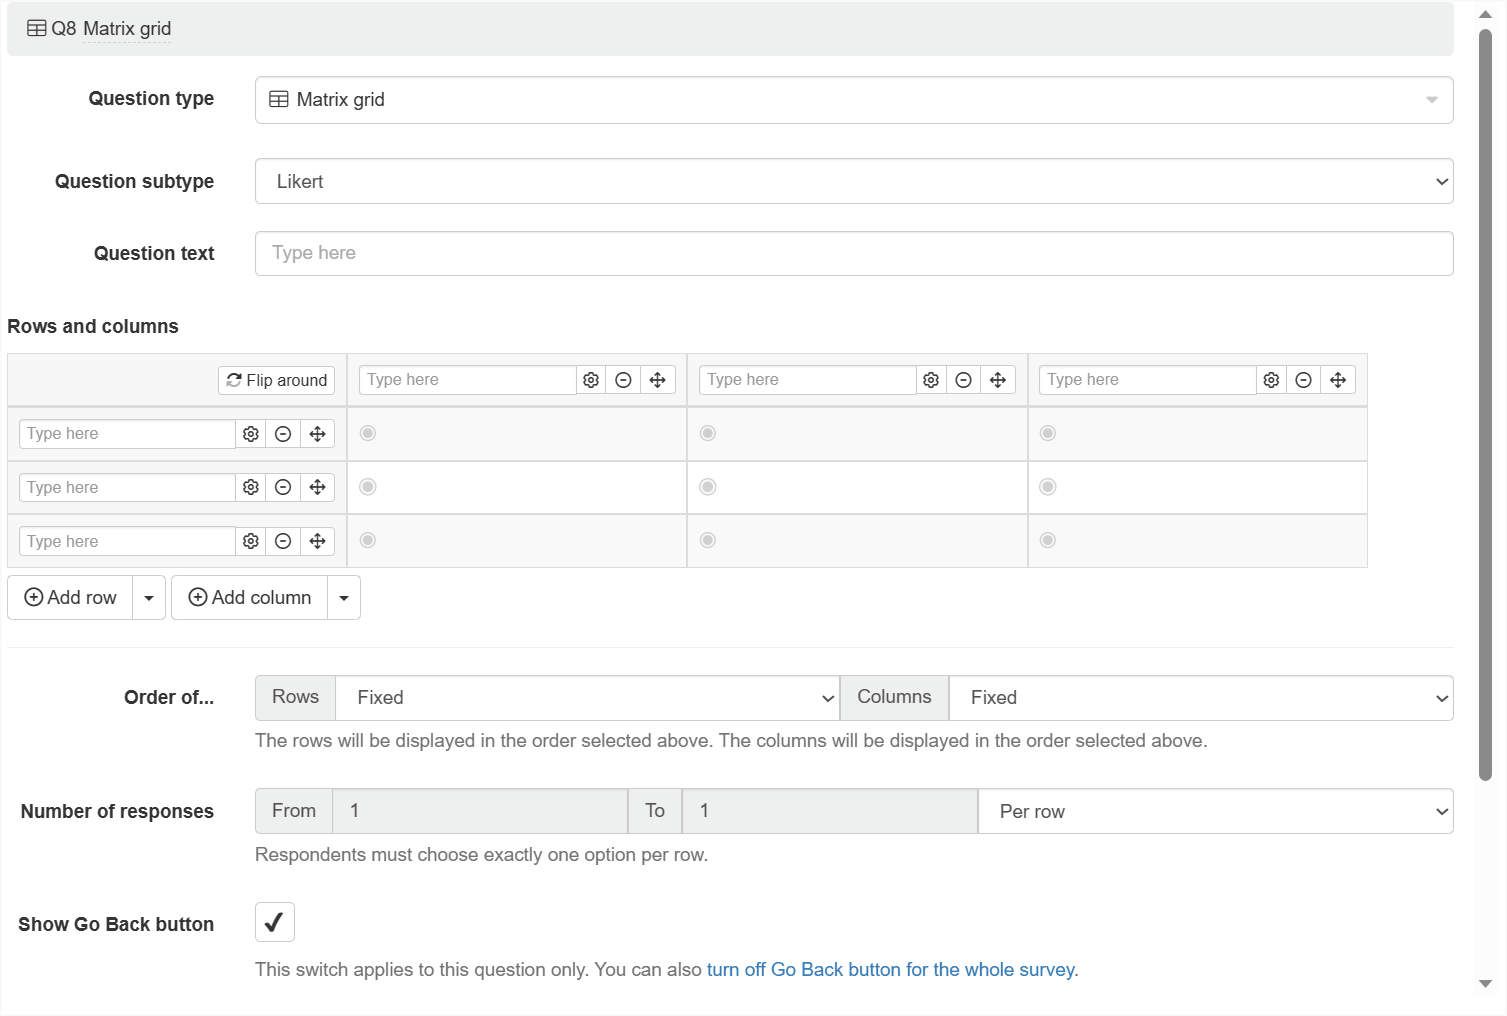
Task: Click move handle of first row
Action: tap(318, 434)
